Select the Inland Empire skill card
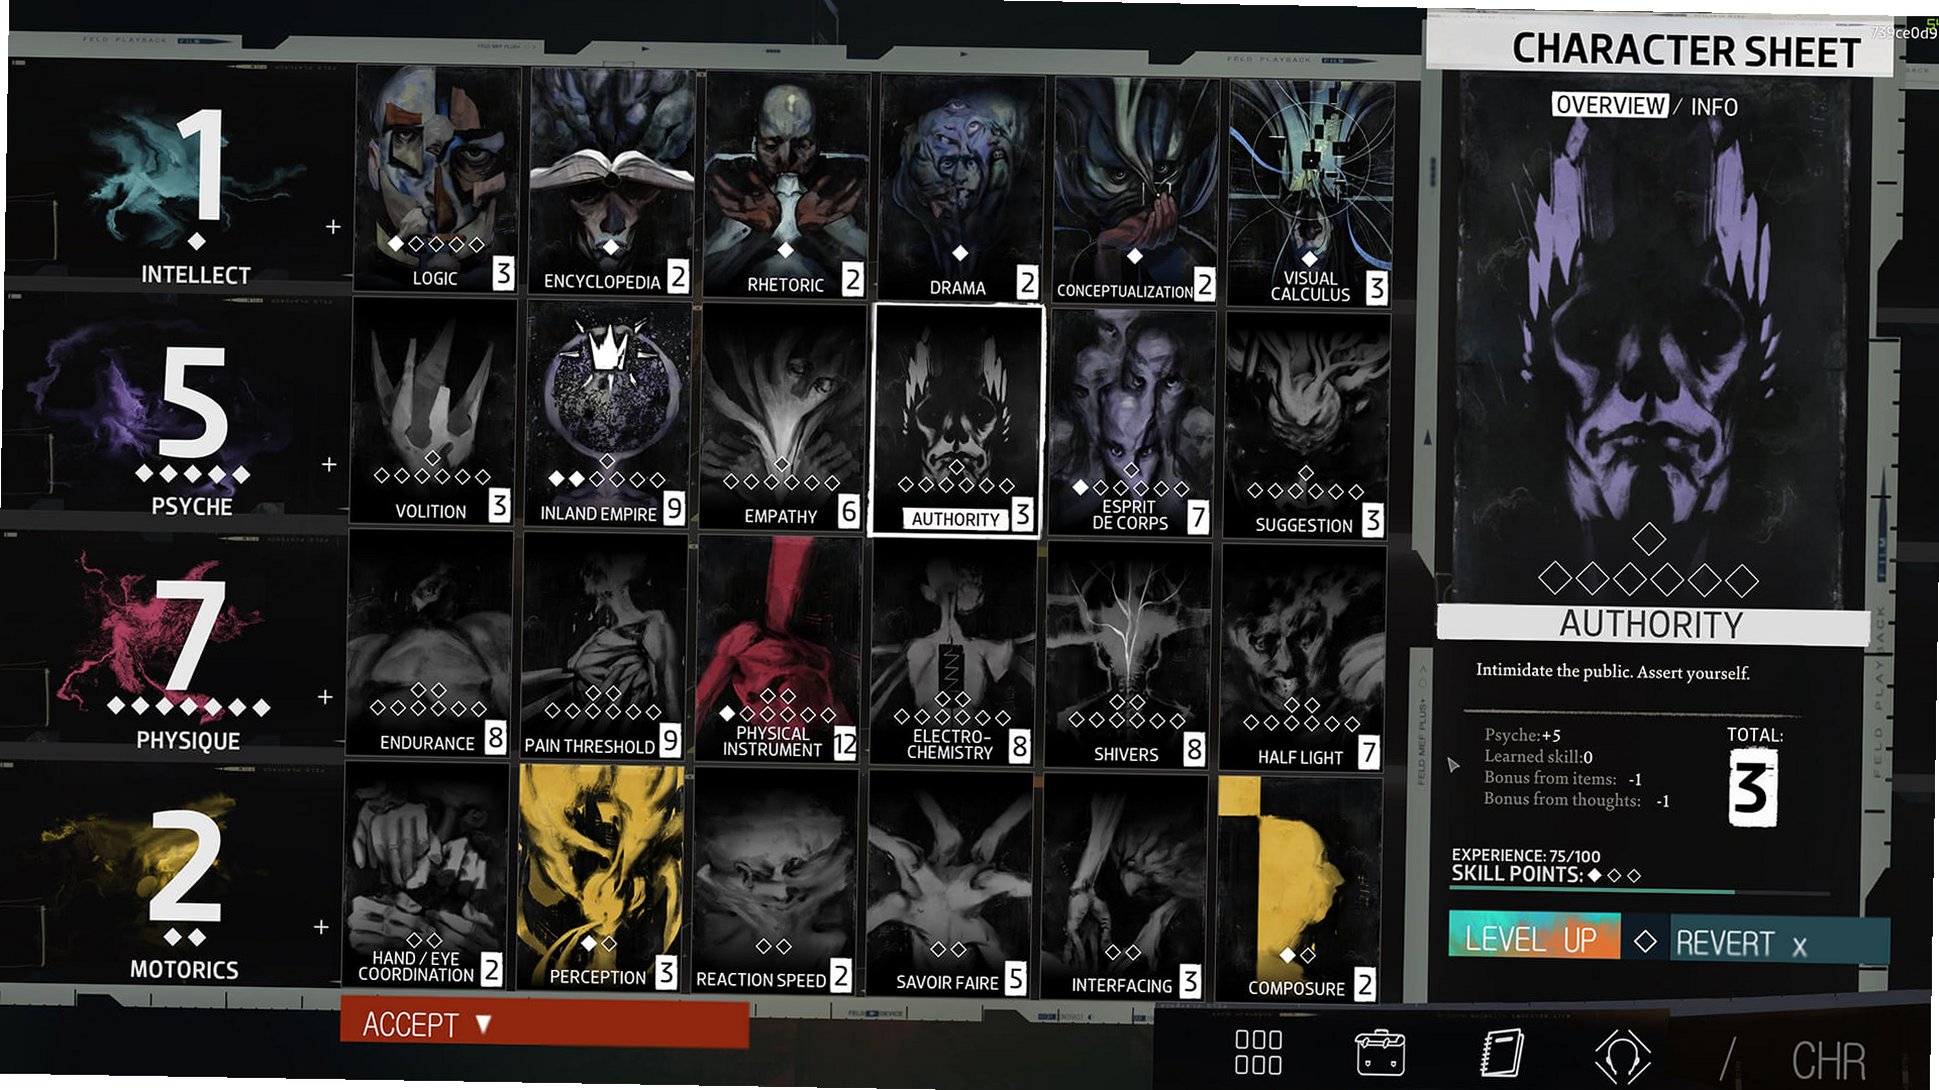Image resolution: width=1939 pixels, height=1090 pixels. pos(608,417)
